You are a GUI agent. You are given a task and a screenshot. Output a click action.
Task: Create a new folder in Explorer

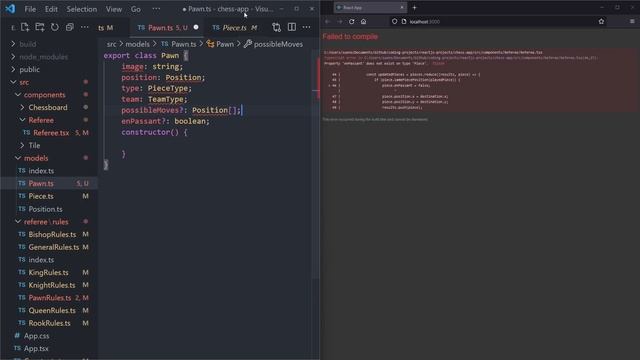coord(40,27)
